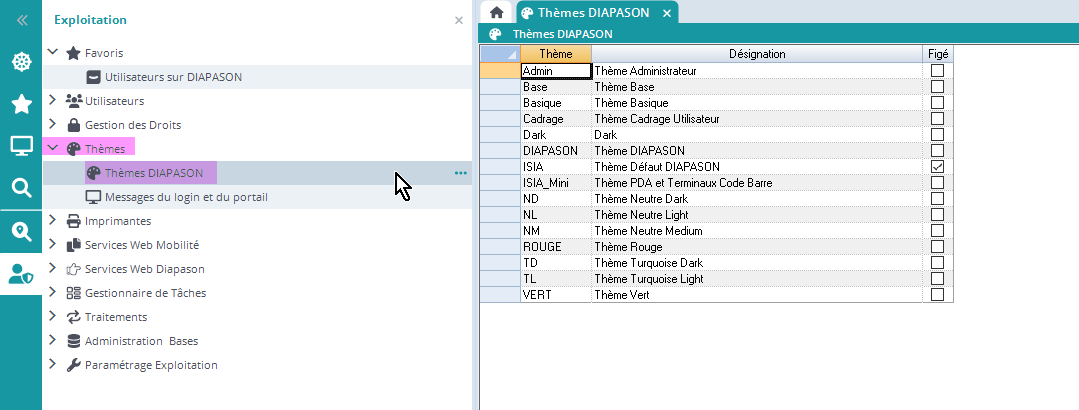
Task: Collapse the Thèmes tree node
Action: click(x=53, y=149)
